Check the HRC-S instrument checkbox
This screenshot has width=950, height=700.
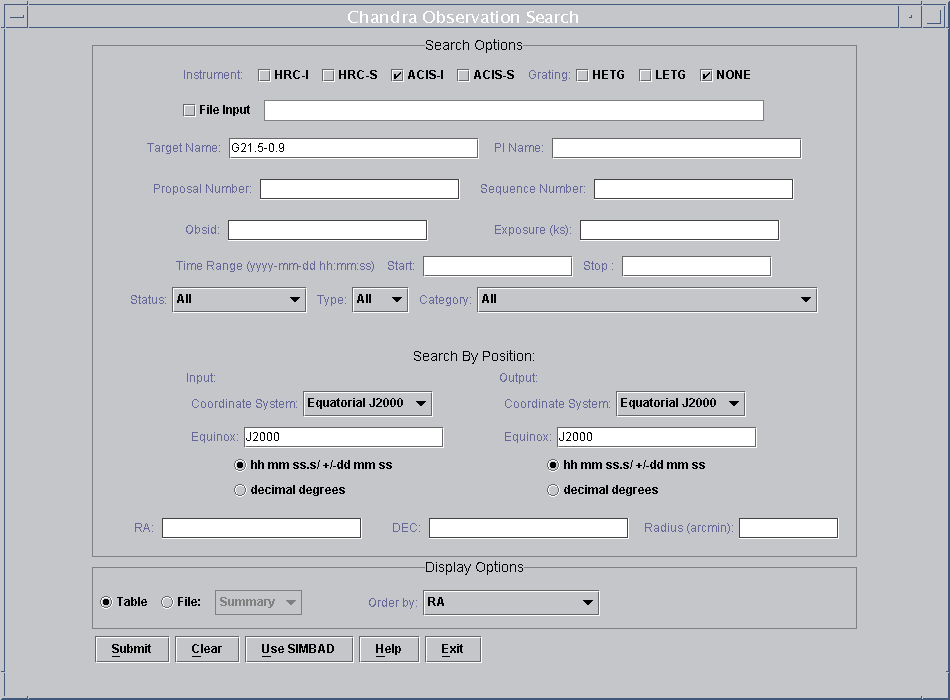click(x=328, y=75)
